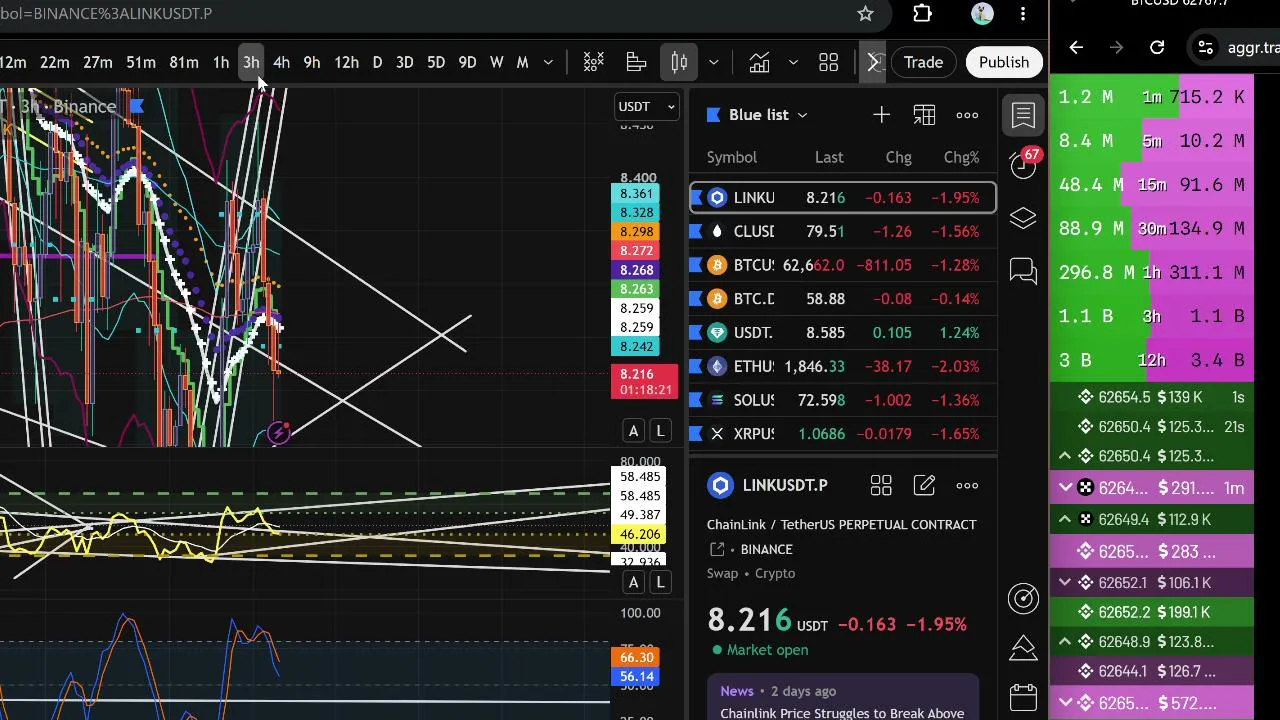
Task: Open the Blue list three-dot menu
Action: pos(967,115)
